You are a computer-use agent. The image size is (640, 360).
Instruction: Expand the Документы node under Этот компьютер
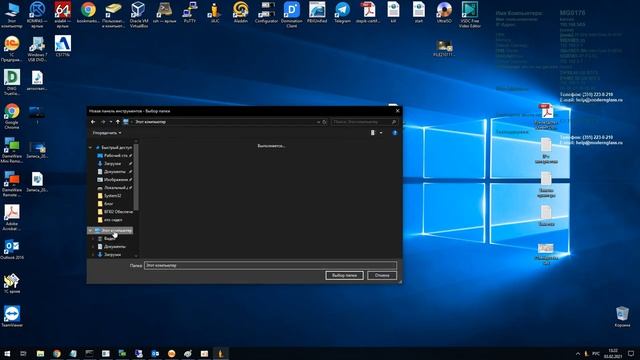coord(93,247)
